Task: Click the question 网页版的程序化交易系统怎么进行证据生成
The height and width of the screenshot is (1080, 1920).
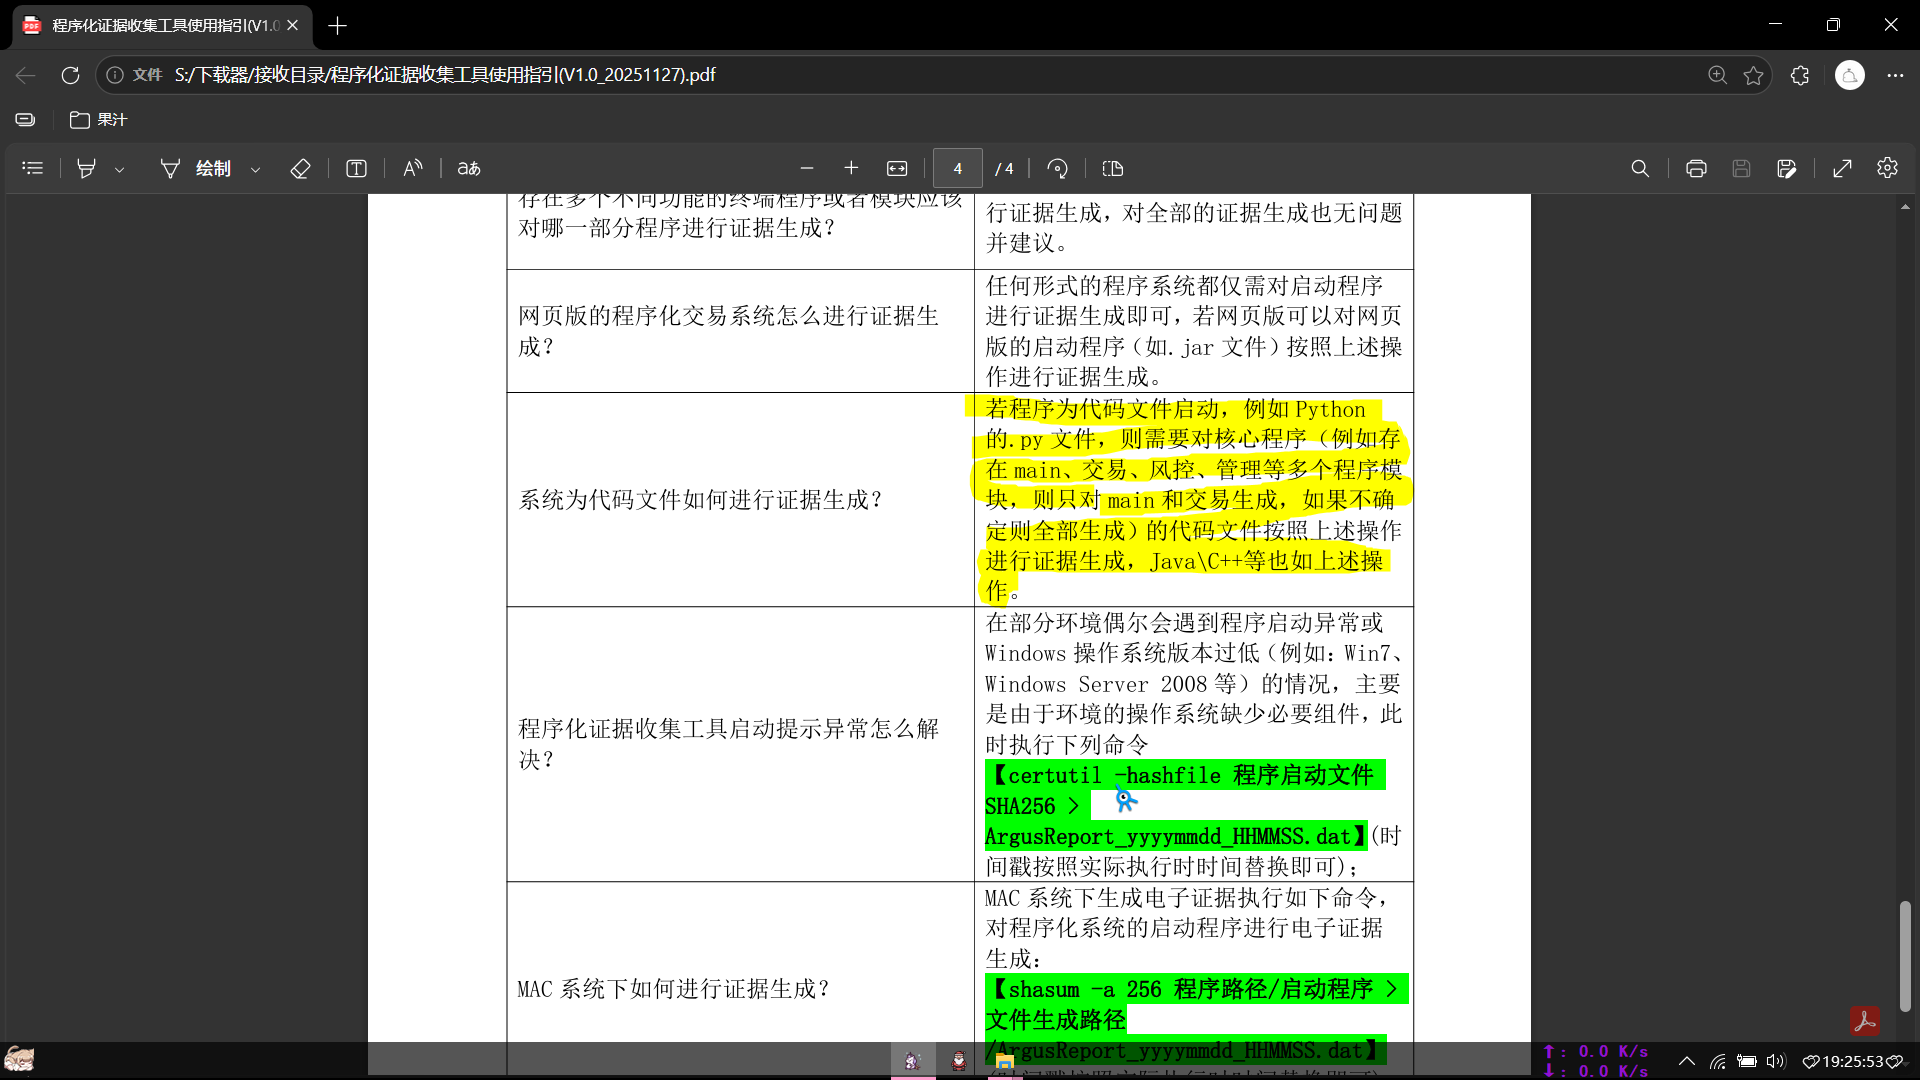Action: point(728,331)
